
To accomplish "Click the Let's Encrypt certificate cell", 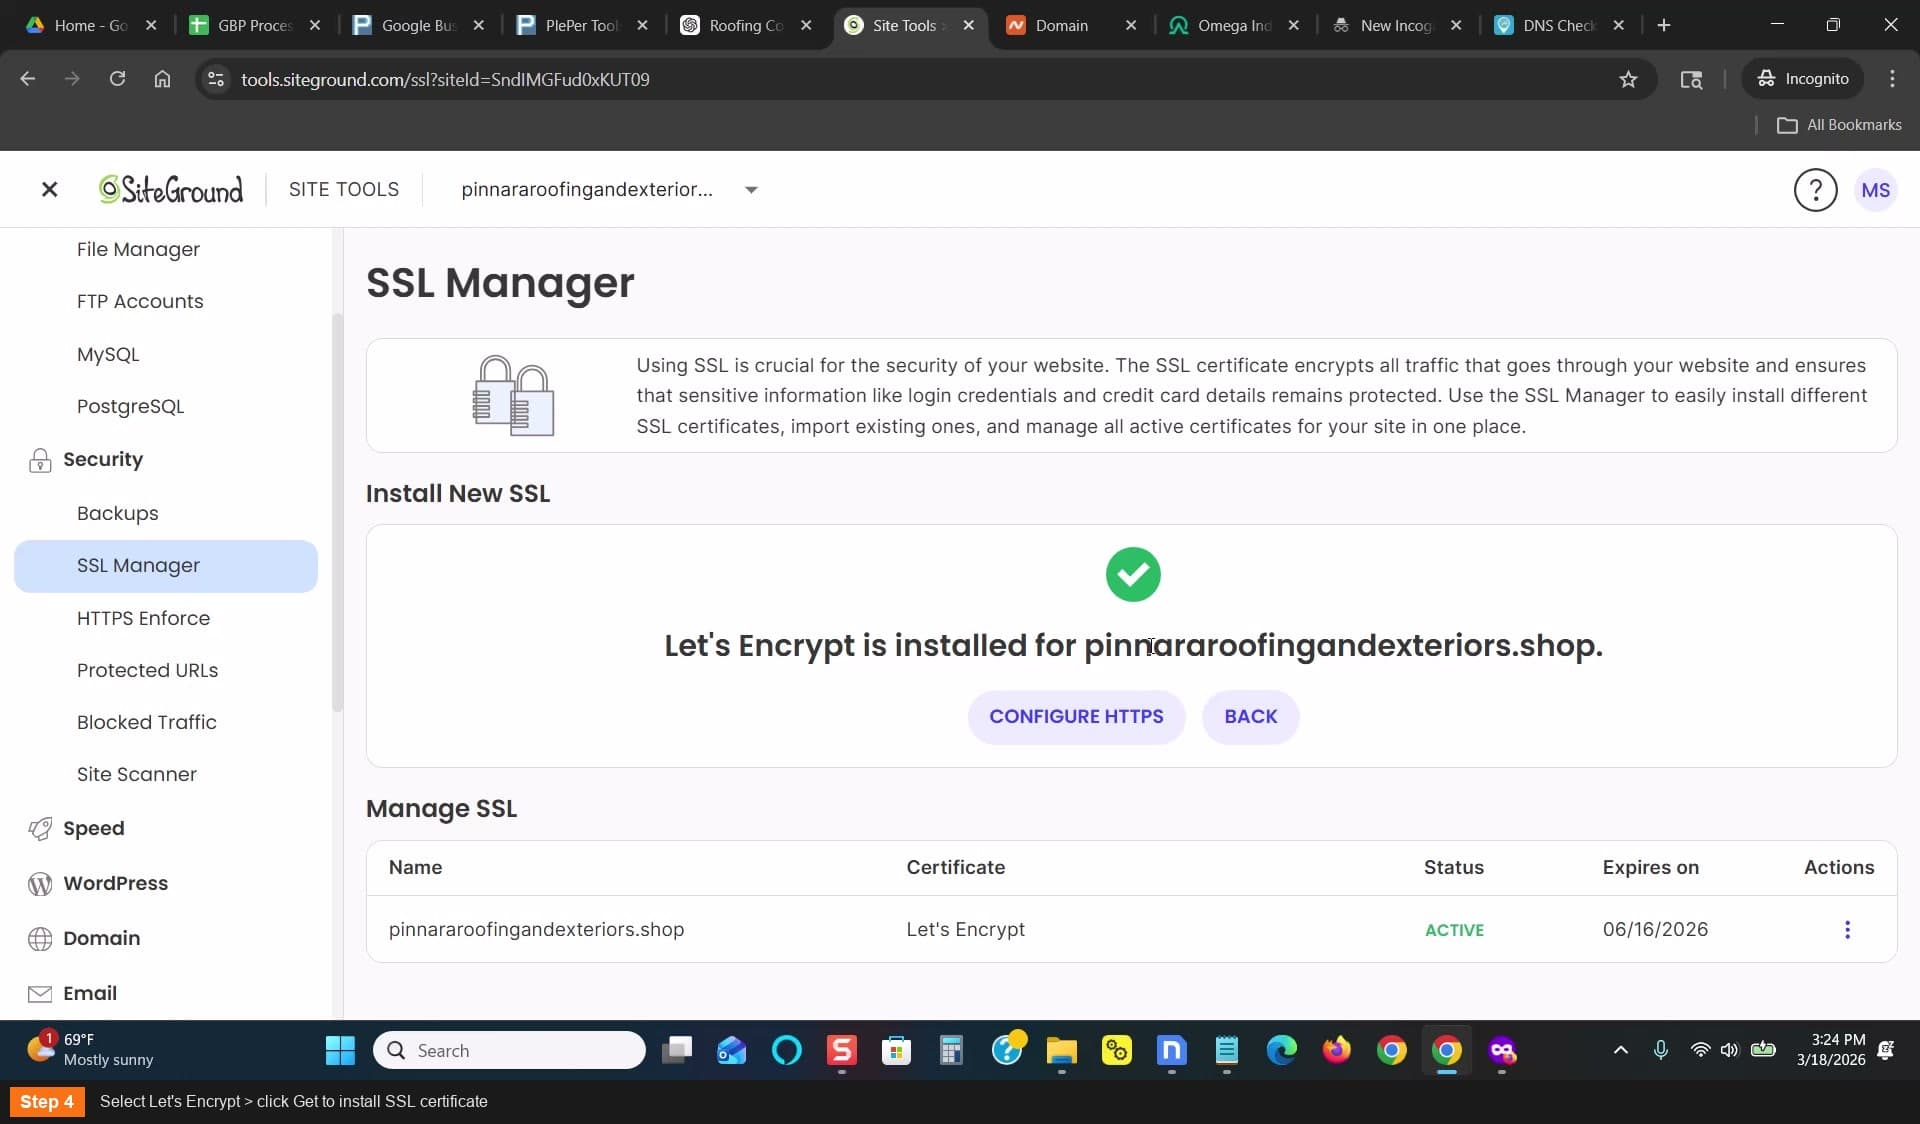I will point(965,929).
